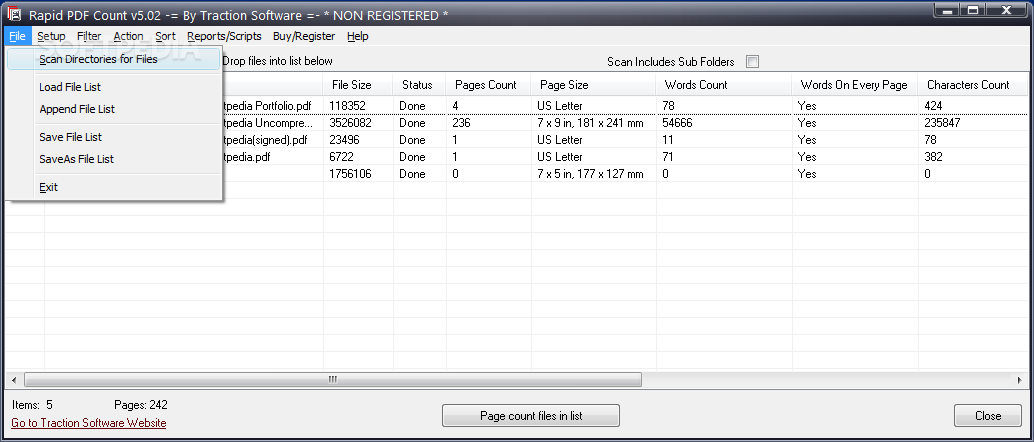Open the Filter menu
This screenshot has height=442, width=1034.
tap(89, 36)
